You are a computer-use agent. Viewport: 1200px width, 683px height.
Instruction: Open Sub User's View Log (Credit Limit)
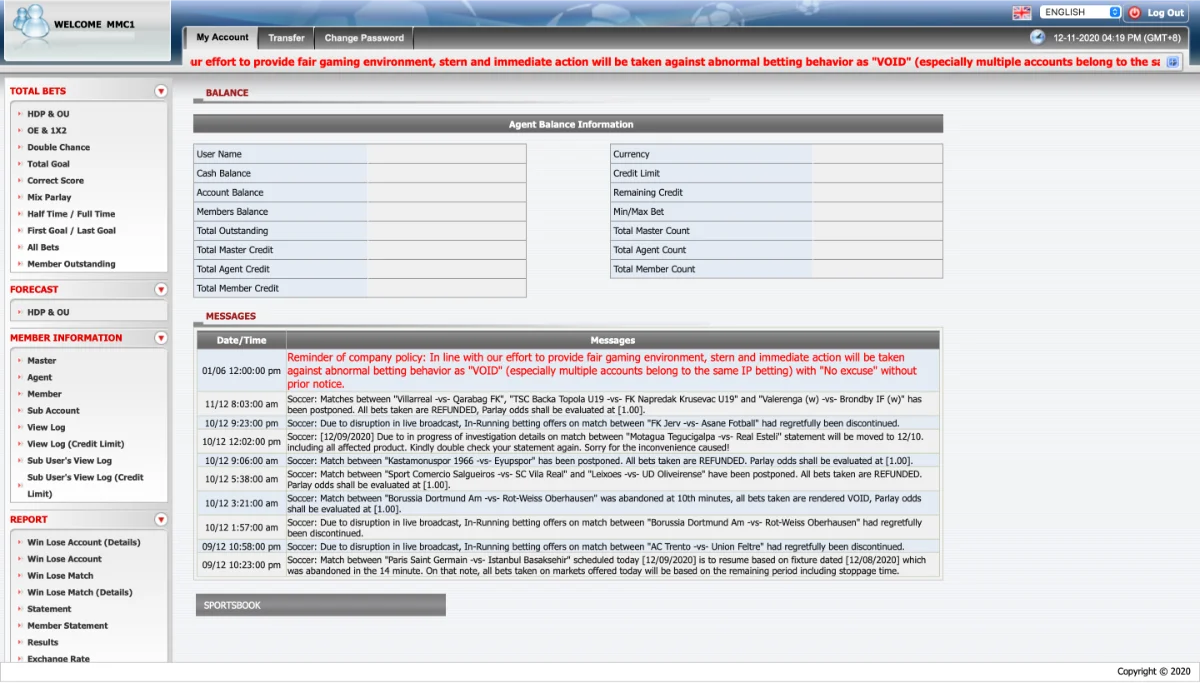pyautogui.click(x=85, y=485)
